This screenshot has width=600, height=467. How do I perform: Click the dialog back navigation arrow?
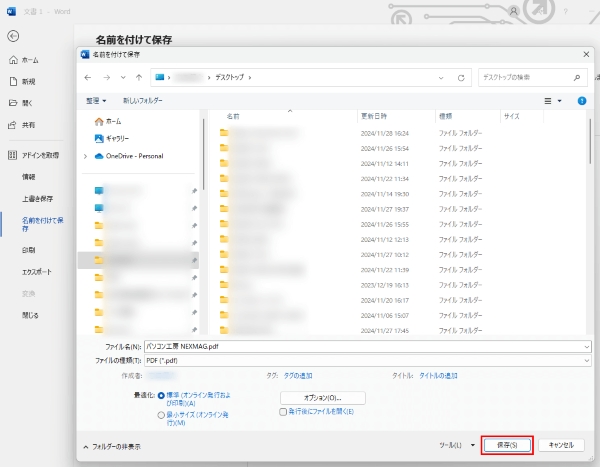click(88, 78)
